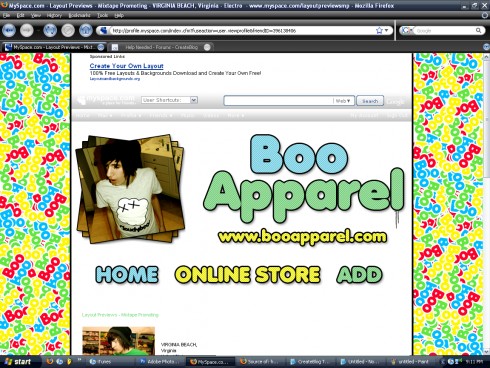Viewport: 490px width, 368px height.
Task: Open the Firefox Home page icon
Action: 86,30
